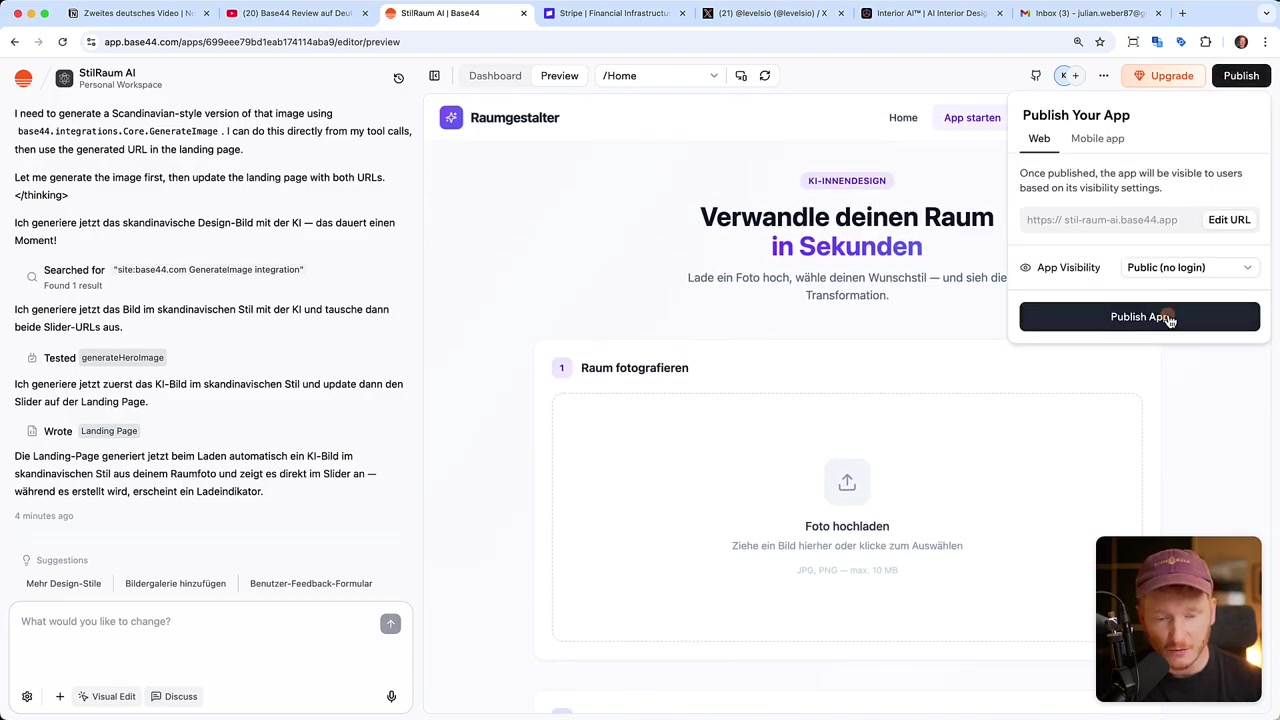Click the Foto hochladen upload area
This screenshot has height=720, width=1280.
[x=847, y=518]
